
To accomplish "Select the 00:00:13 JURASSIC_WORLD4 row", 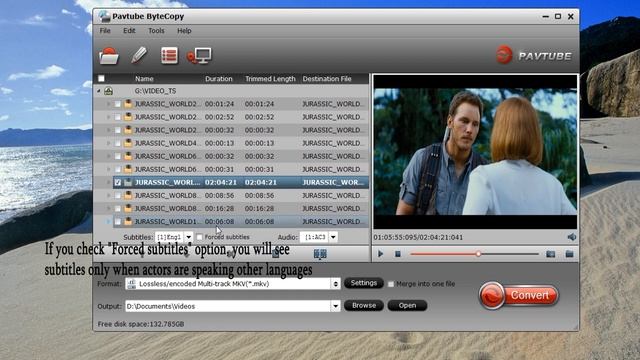I will click(241, 143).
